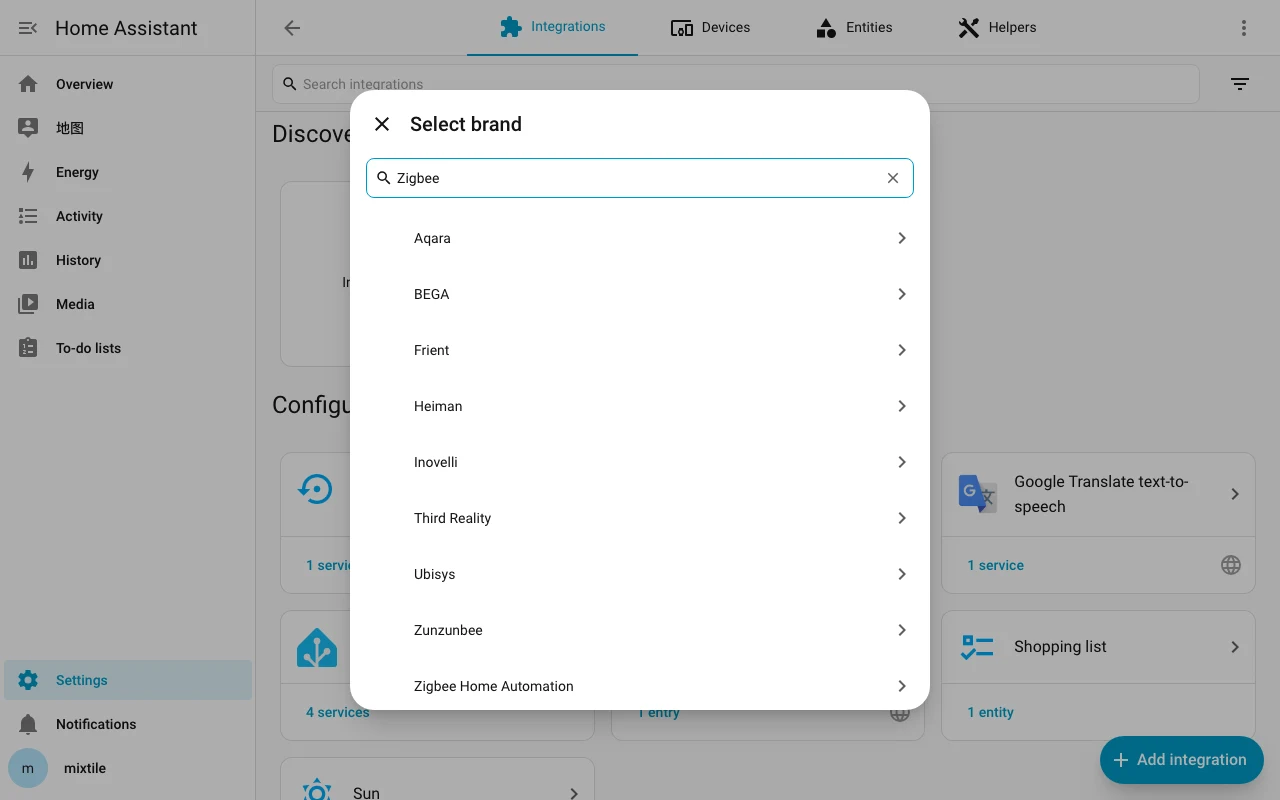The height and width of the screenshot is (800, 1280).
Task: Click the brand search field containing Zigbee
Action: [x=640, y=178]
